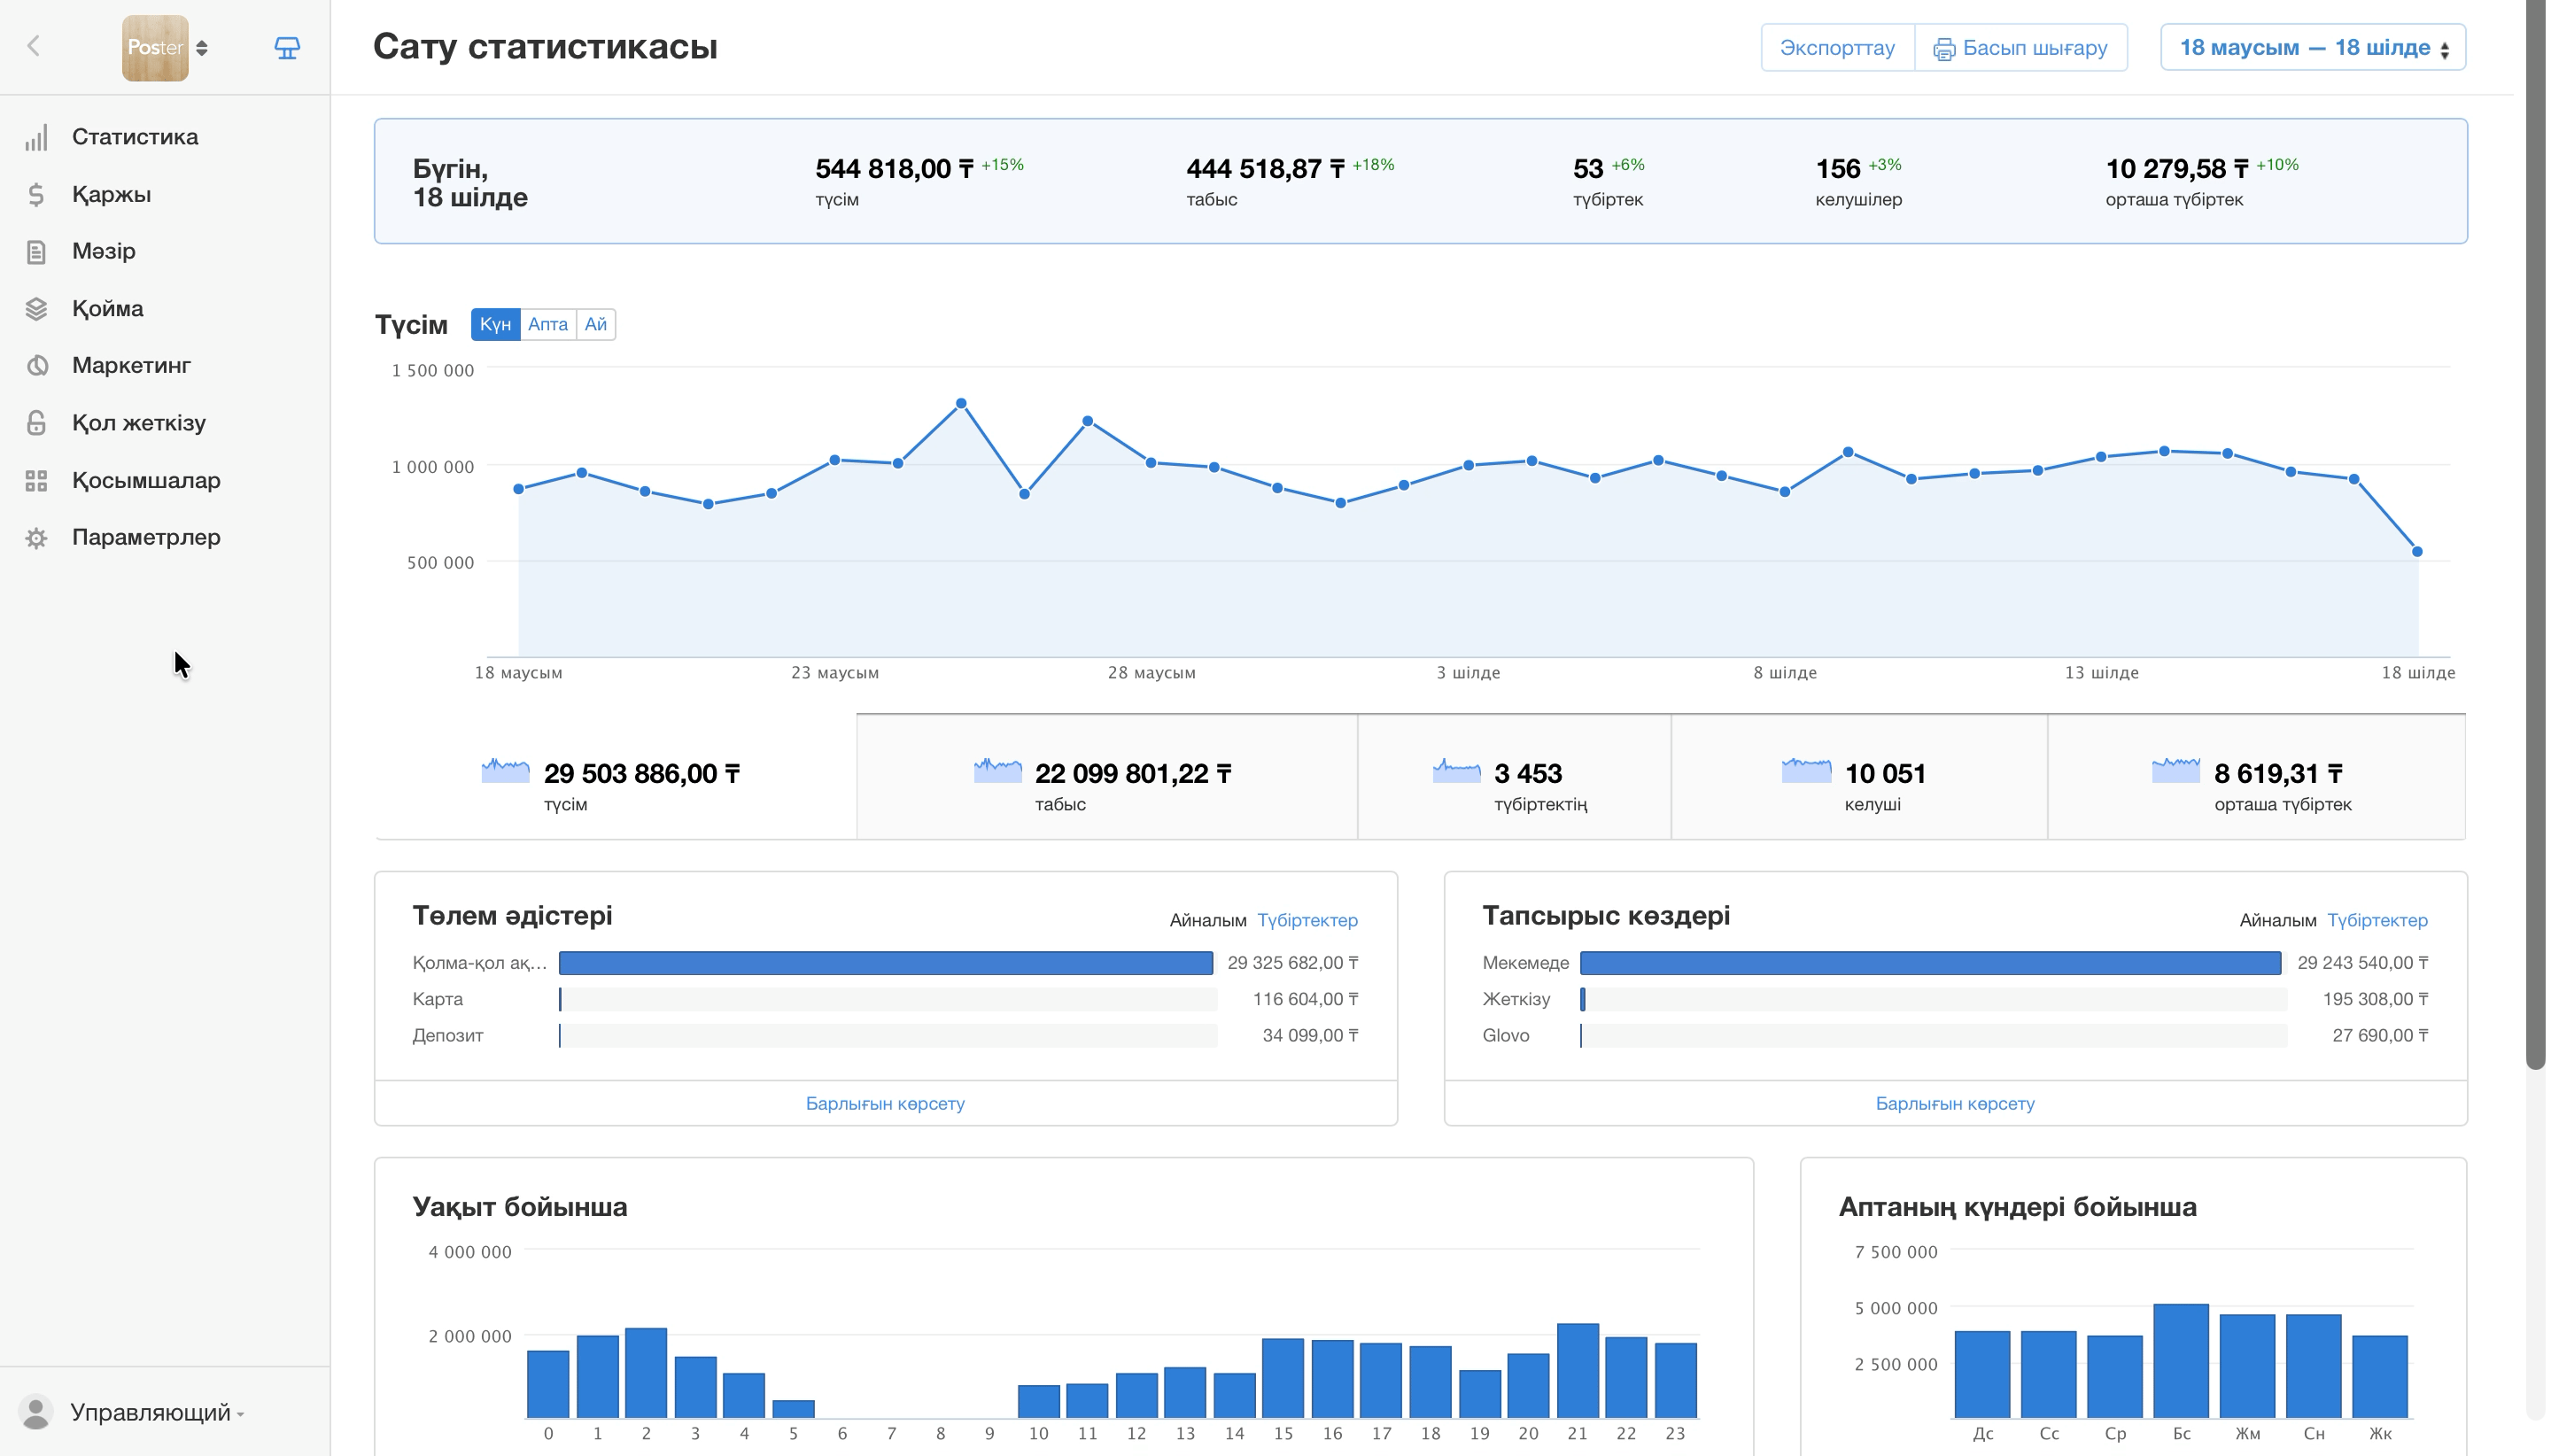Select the келуші metric tab
Viewport: 2551px width, 1456px height.
1858,778
